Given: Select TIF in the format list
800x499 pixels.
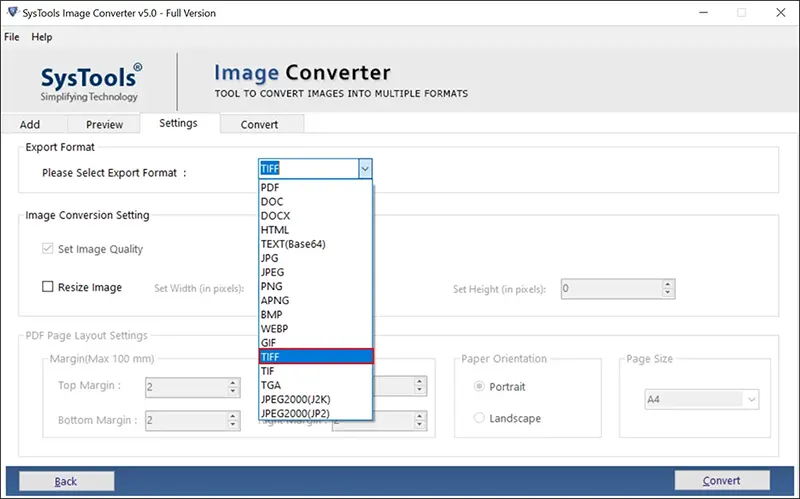Looking at the screenshot, I should tap(315, 371).
